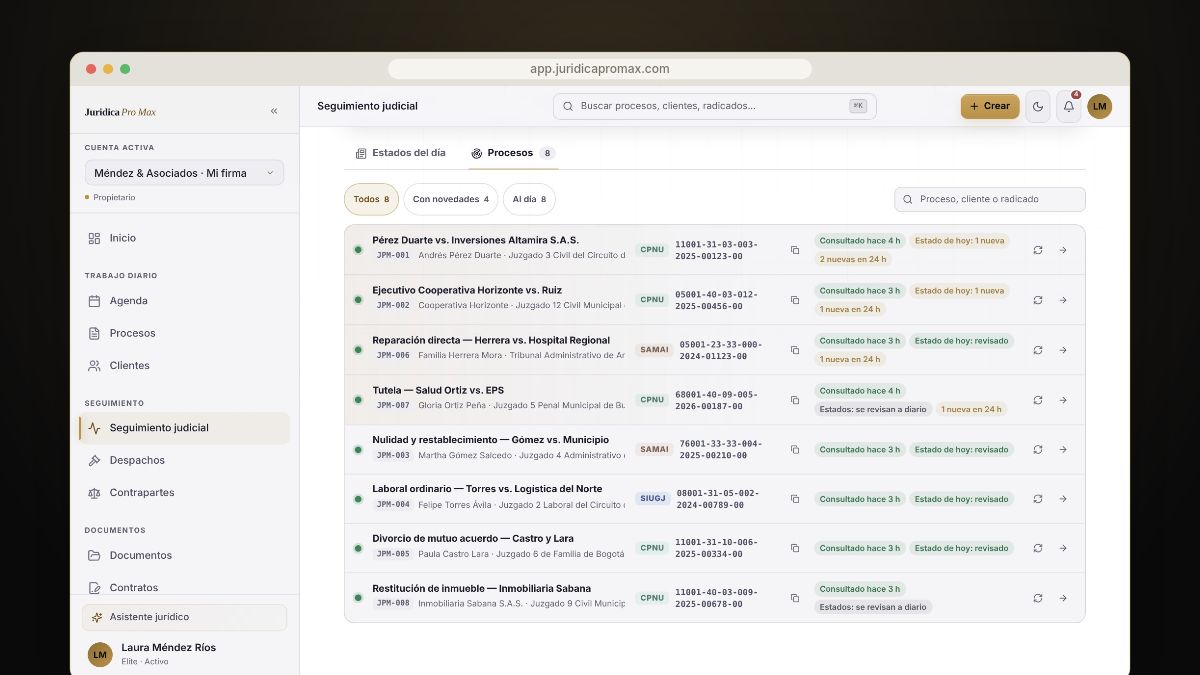
Task: Refresh Nulidad y restablecimiento Gómez vs. Municipio
Action: [x=1038, y=449]
